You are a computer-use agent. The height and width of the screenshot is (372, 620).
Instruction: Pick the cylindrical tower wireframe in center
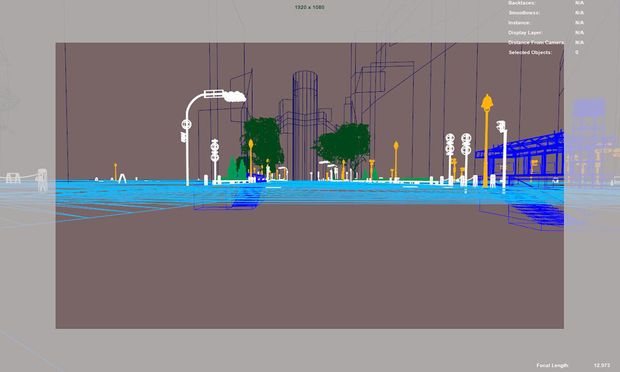click(305, 125)
